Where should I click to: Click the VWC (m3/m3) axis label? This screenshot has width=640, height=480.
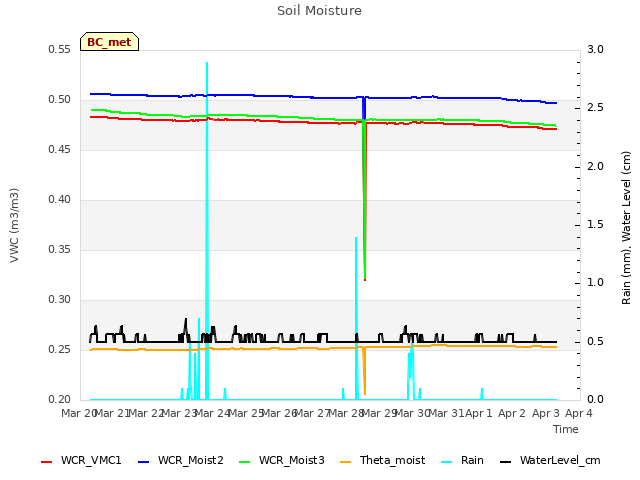tap(14, 225)
